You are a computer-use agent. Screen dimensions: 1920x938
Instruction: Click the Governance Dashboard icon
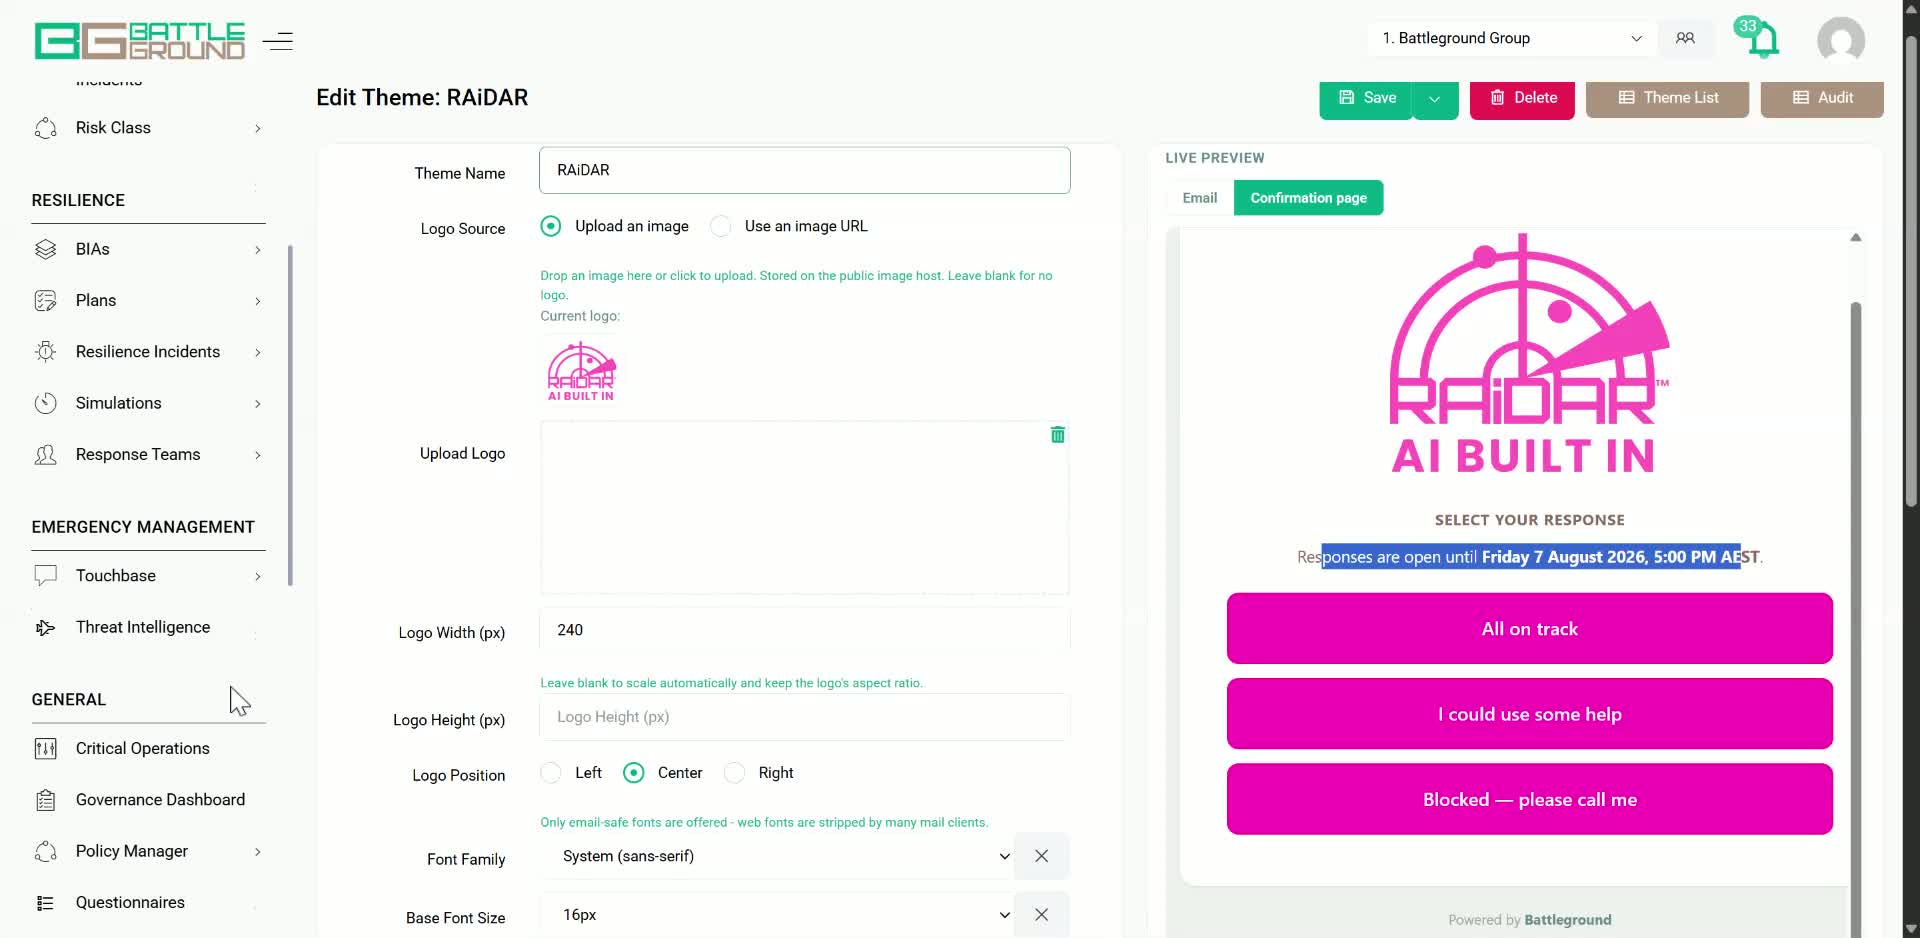46,800
